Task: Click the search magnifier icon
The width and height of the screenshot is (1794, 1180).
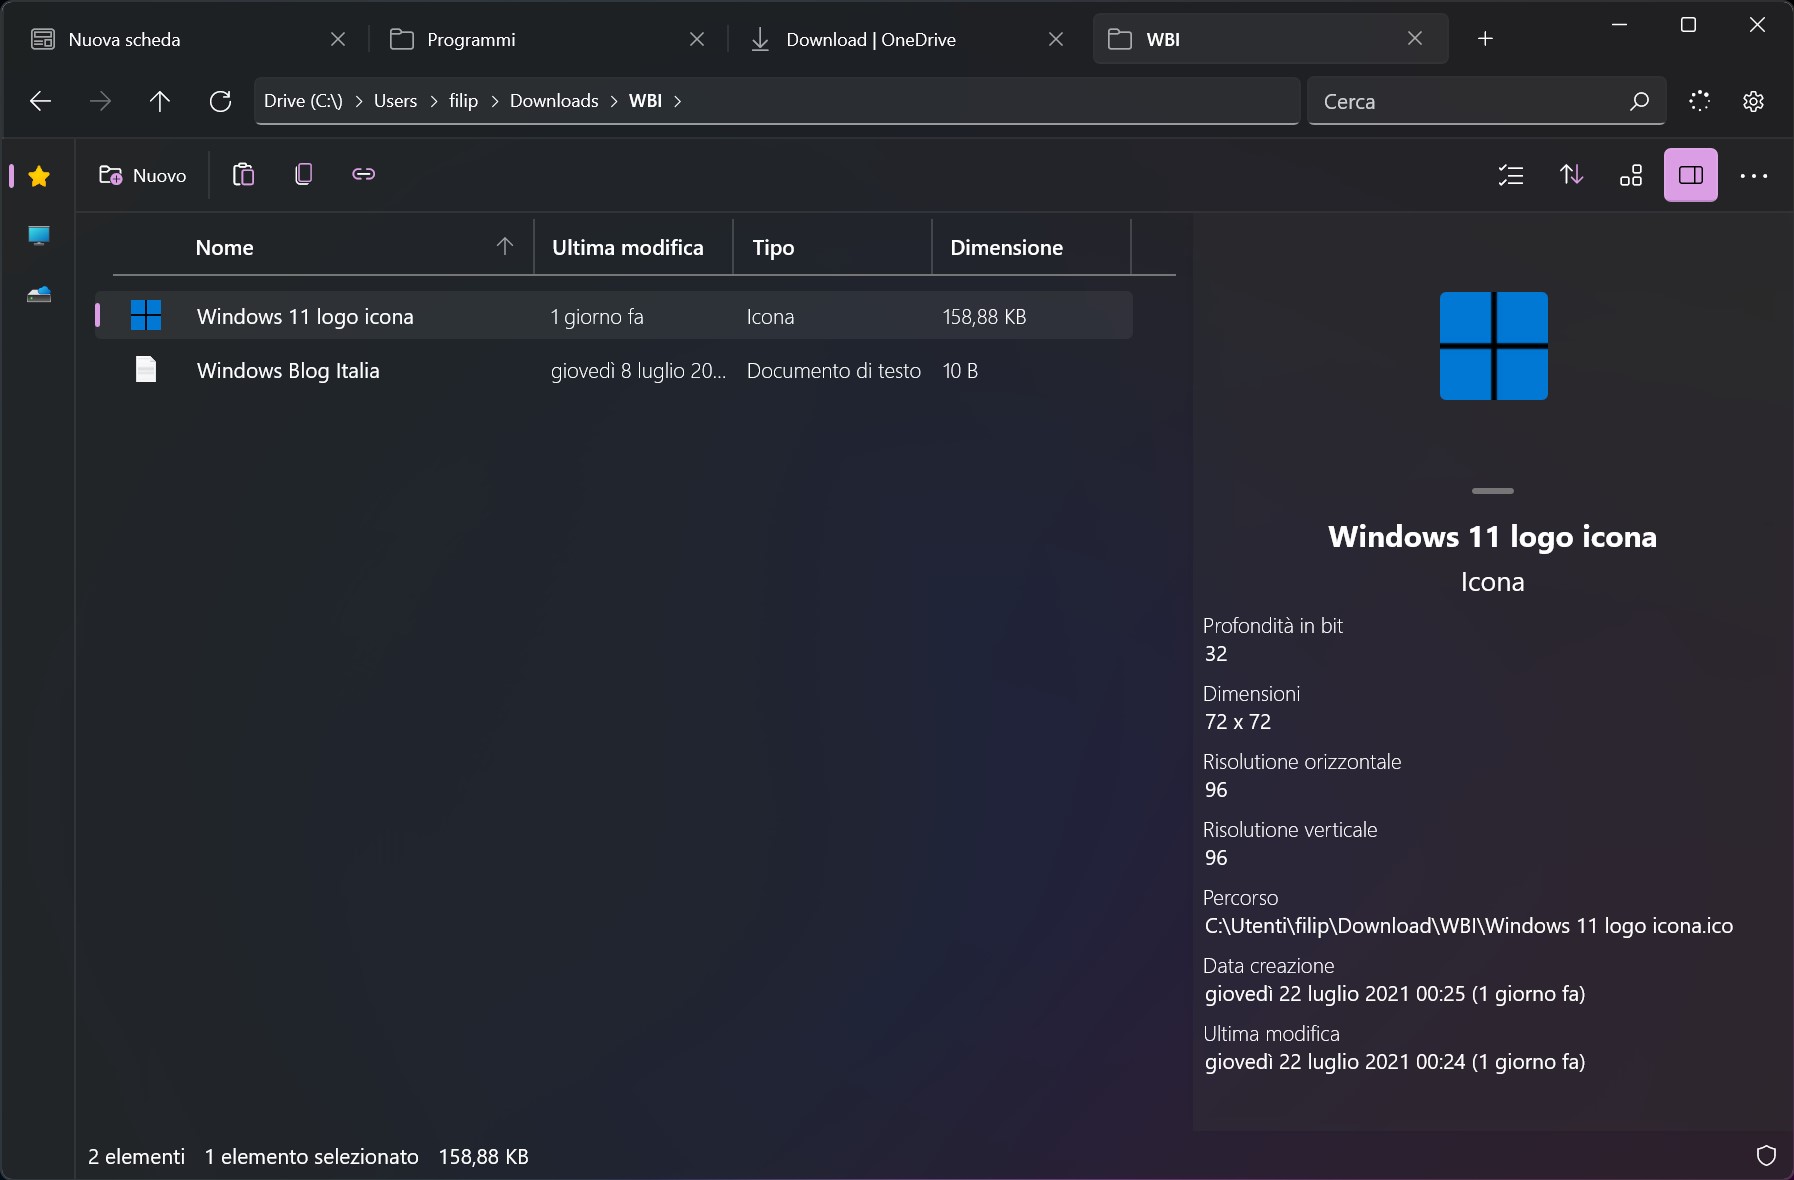Action: click(1639, 101)
